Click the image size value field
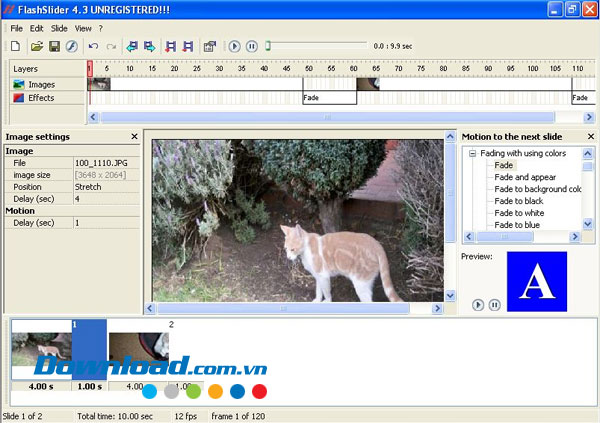This screenshot has height=423, width=600. pyautogui.click(x=106, y=175)
